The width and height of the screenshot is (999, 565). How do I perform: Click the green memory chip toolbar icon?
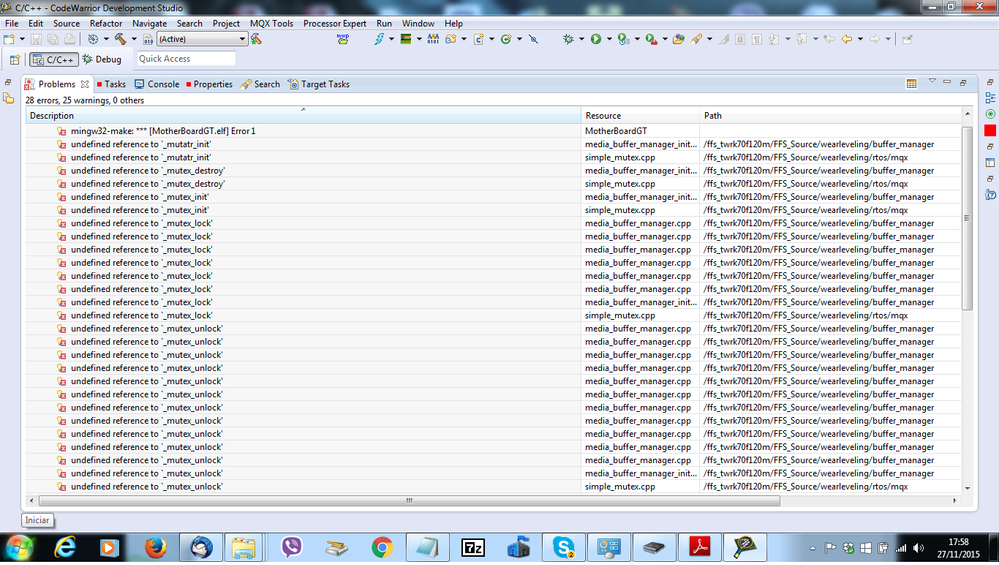coord(406,39)
